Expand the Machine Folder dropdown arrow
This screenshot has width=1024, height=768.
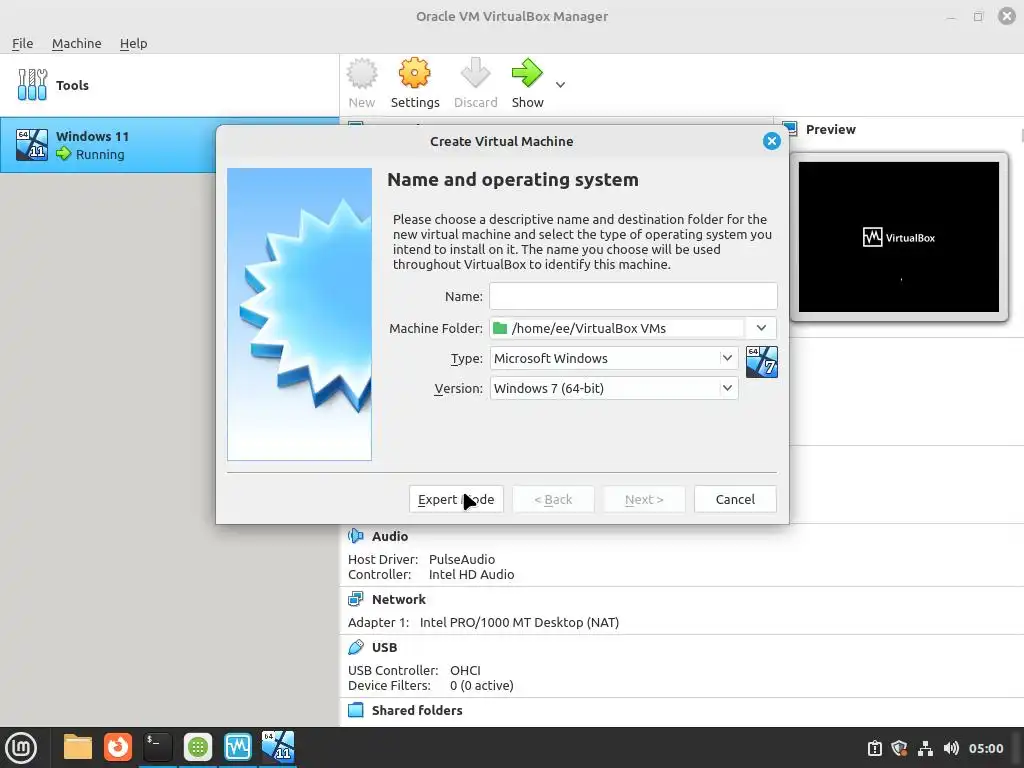[761, 328]
